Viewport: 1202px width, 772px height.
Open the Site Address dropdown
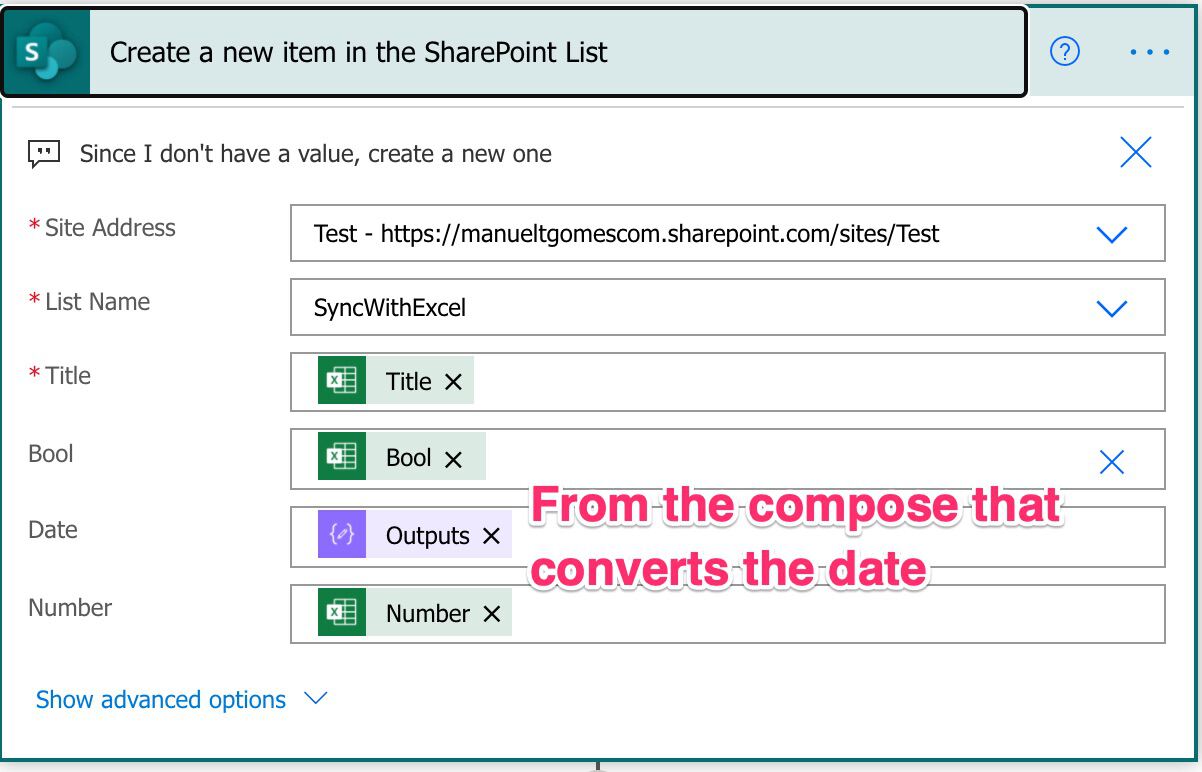click(x=1111, y=234)
